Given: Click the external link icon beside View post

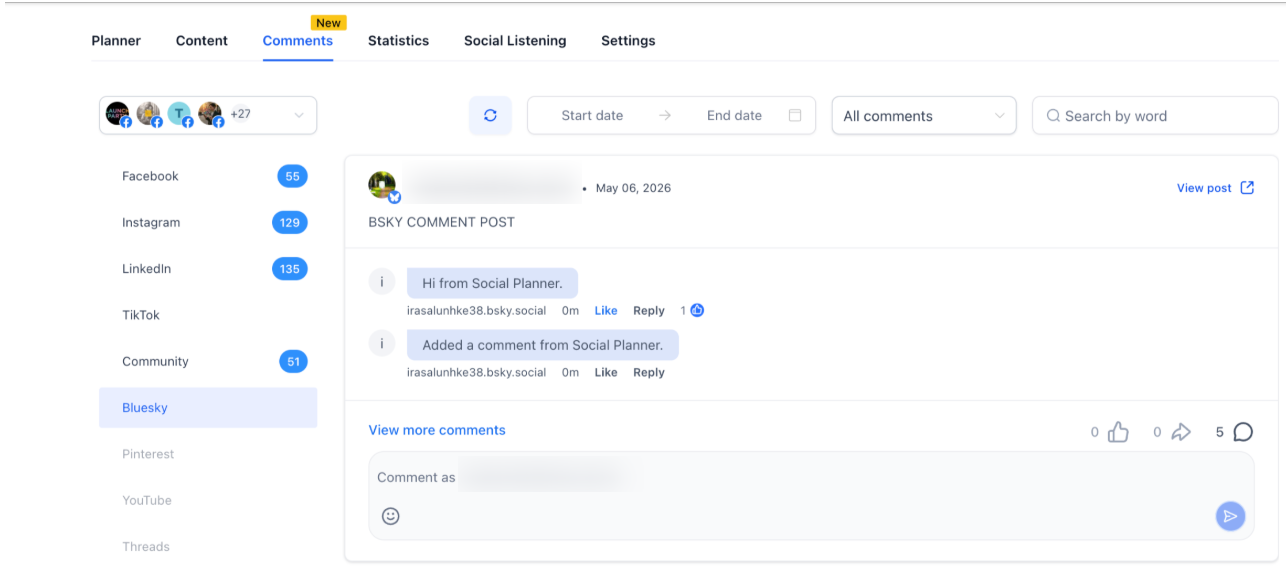Looking at the screenshot, I should [1247, 188].
